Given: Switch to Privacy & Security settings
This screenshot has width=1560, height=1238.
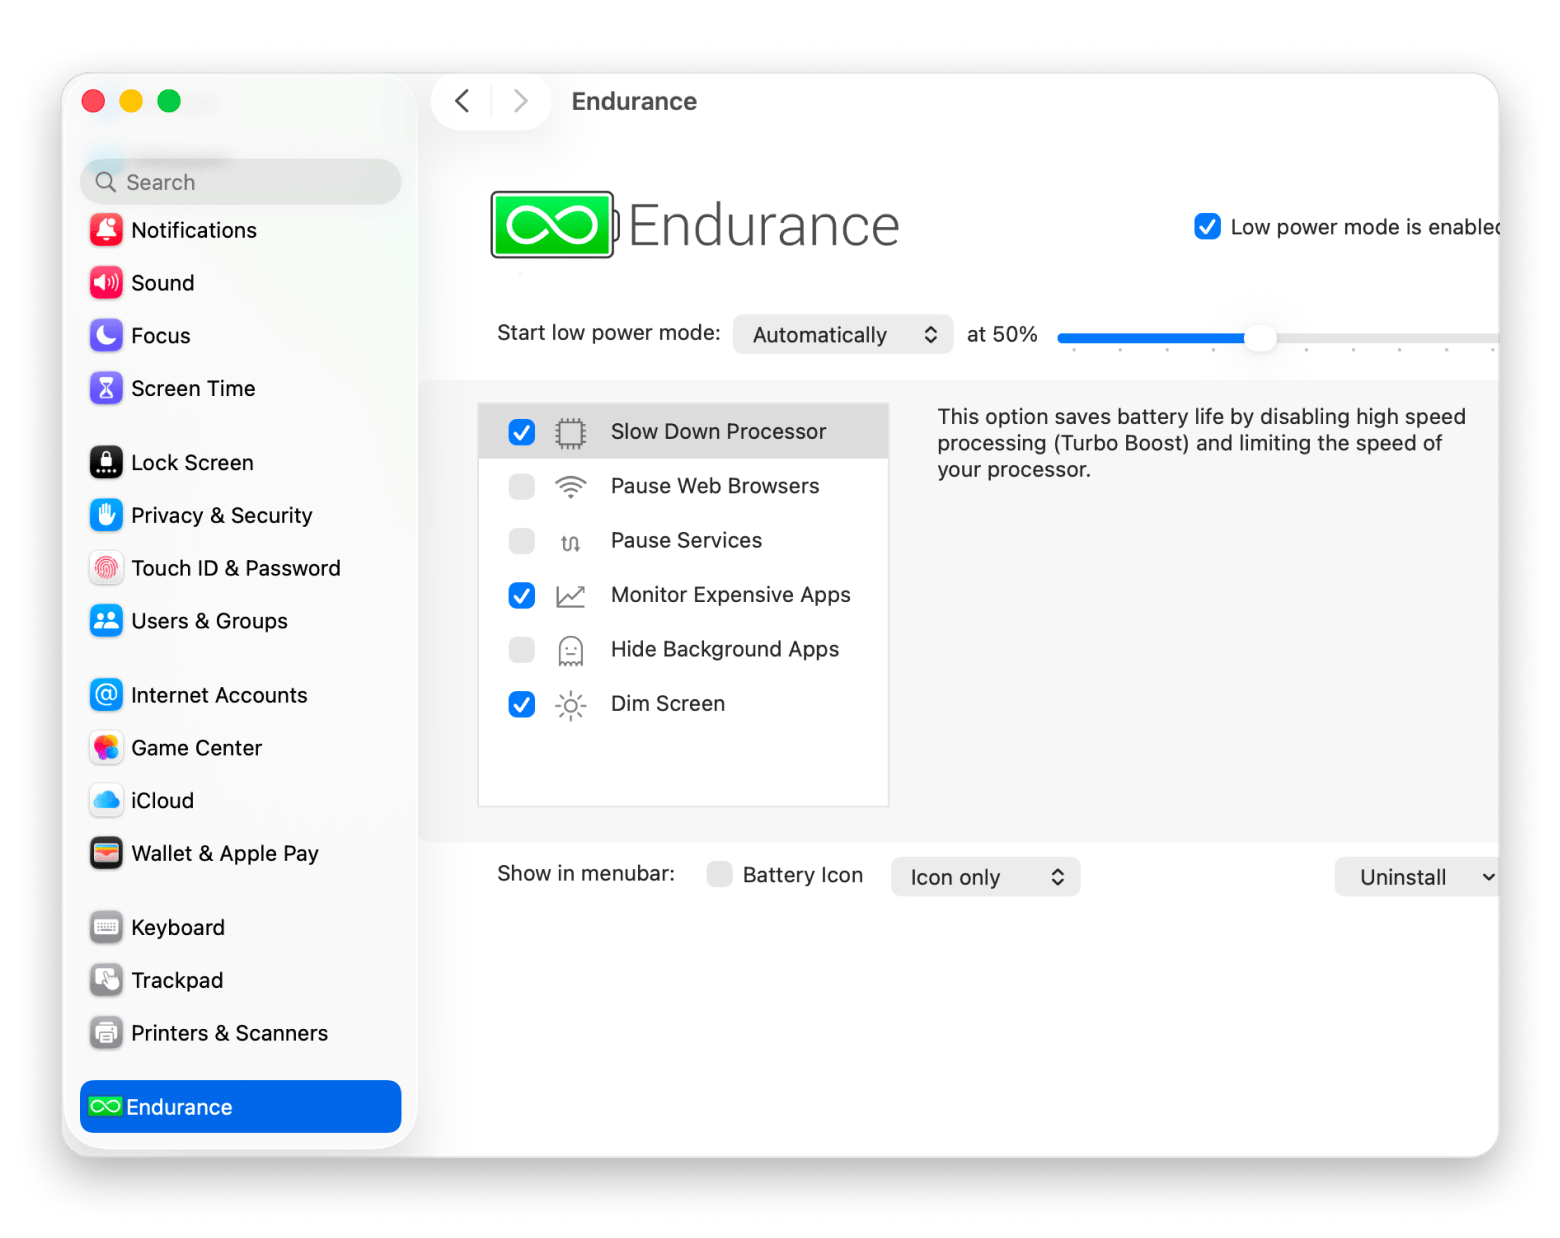Looking at the screenshot, I should coord(221,515).
